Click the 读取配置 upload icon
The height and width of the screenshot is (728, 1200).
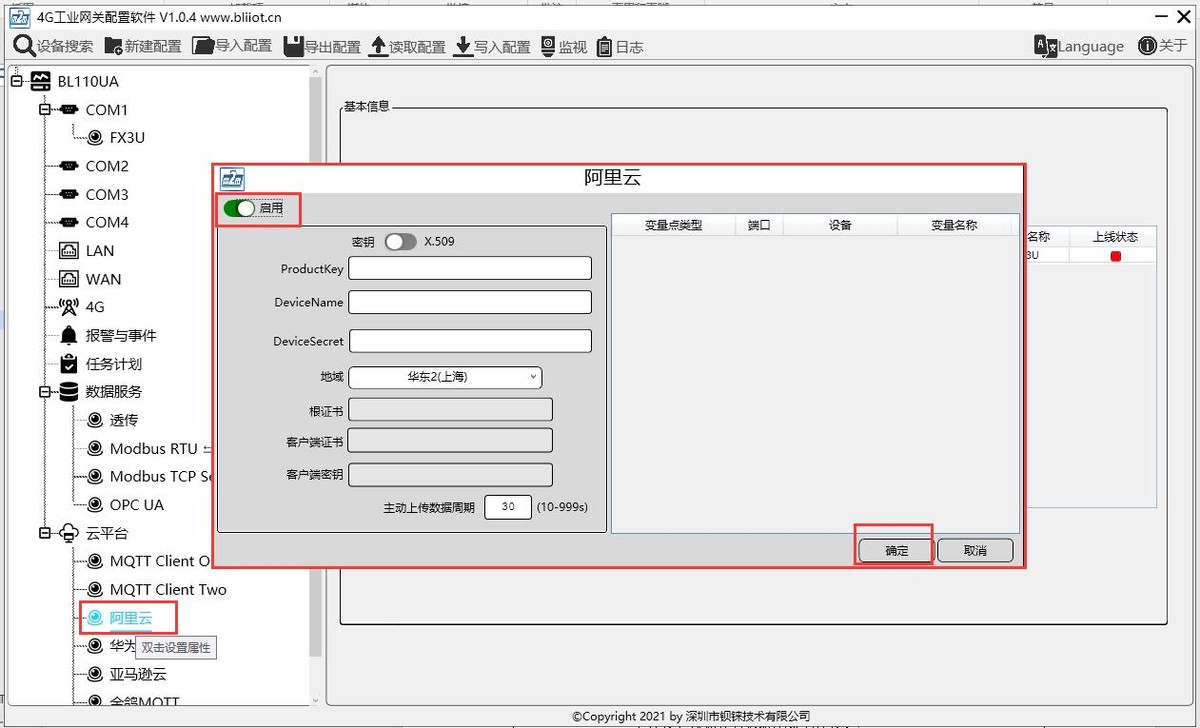coord(379,46)
